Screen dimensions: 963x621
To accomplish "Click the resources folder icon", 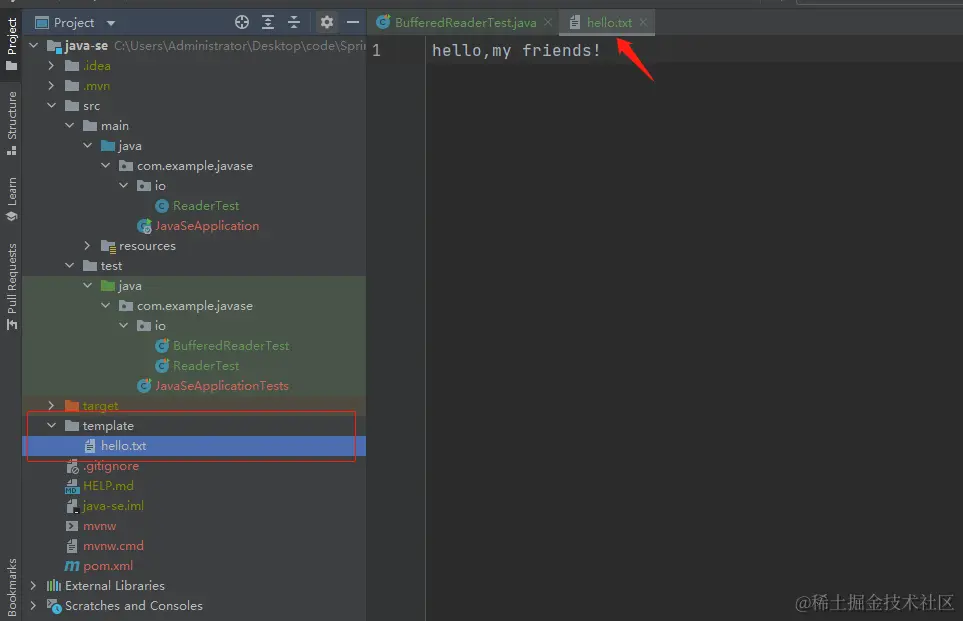I will coord(108,246).
